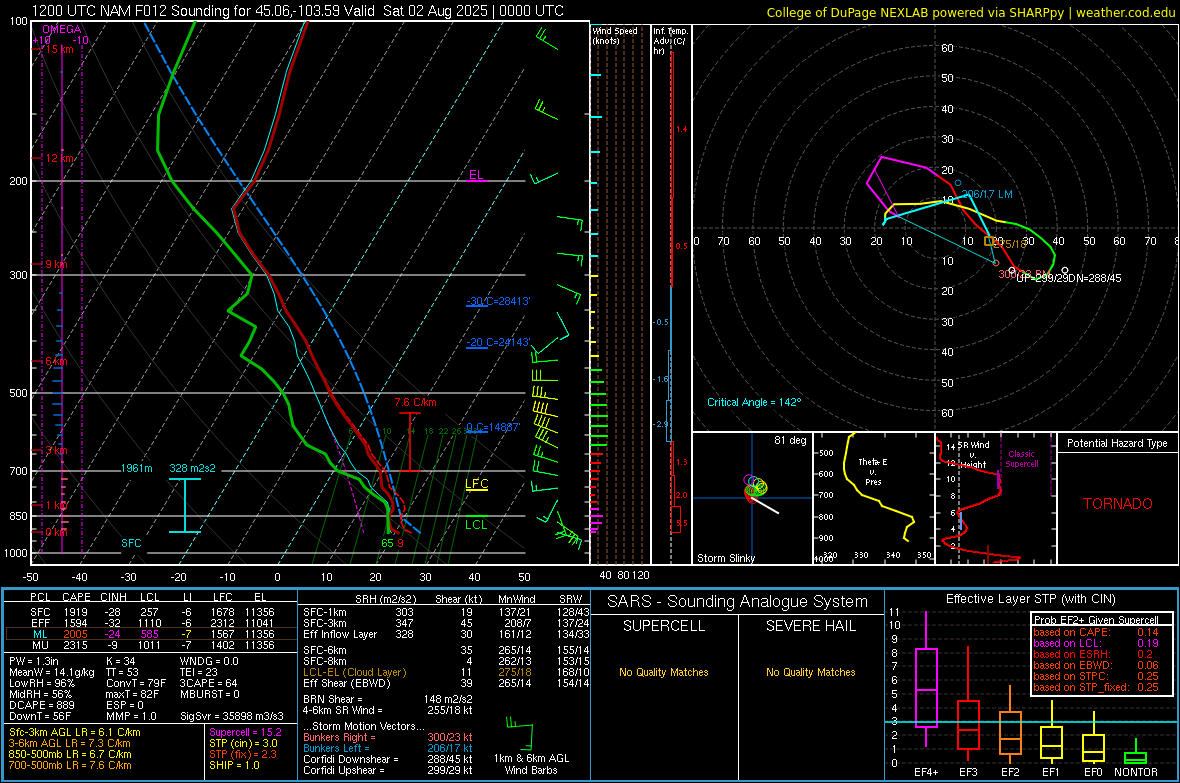The height and width of the screenshot is (783, 1180).
Task: Click the LCL-EL (Cloud Layer) row
Action: [446, 672]
